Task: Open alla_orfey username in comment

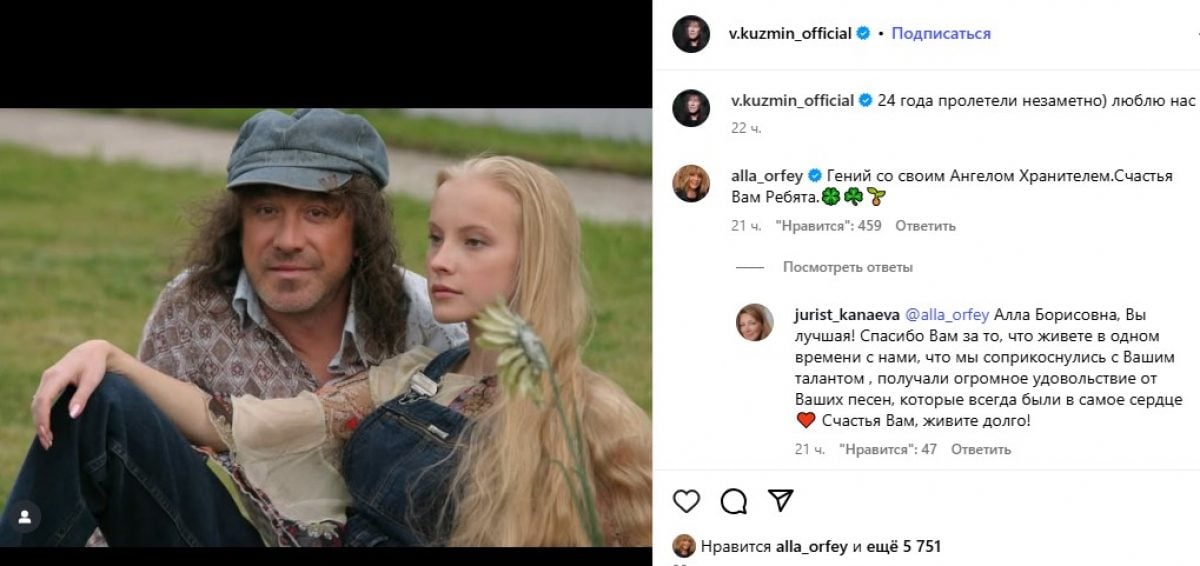Action: (766, 174)
